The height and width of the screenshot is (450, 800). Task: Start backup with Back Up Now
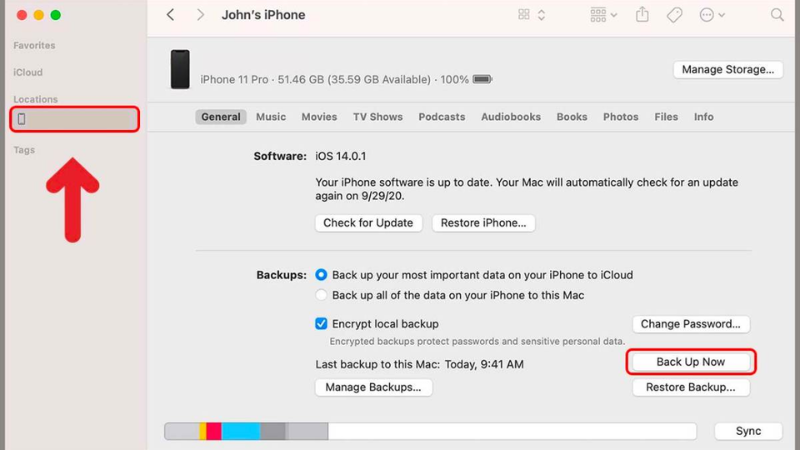tap(691, 362)
